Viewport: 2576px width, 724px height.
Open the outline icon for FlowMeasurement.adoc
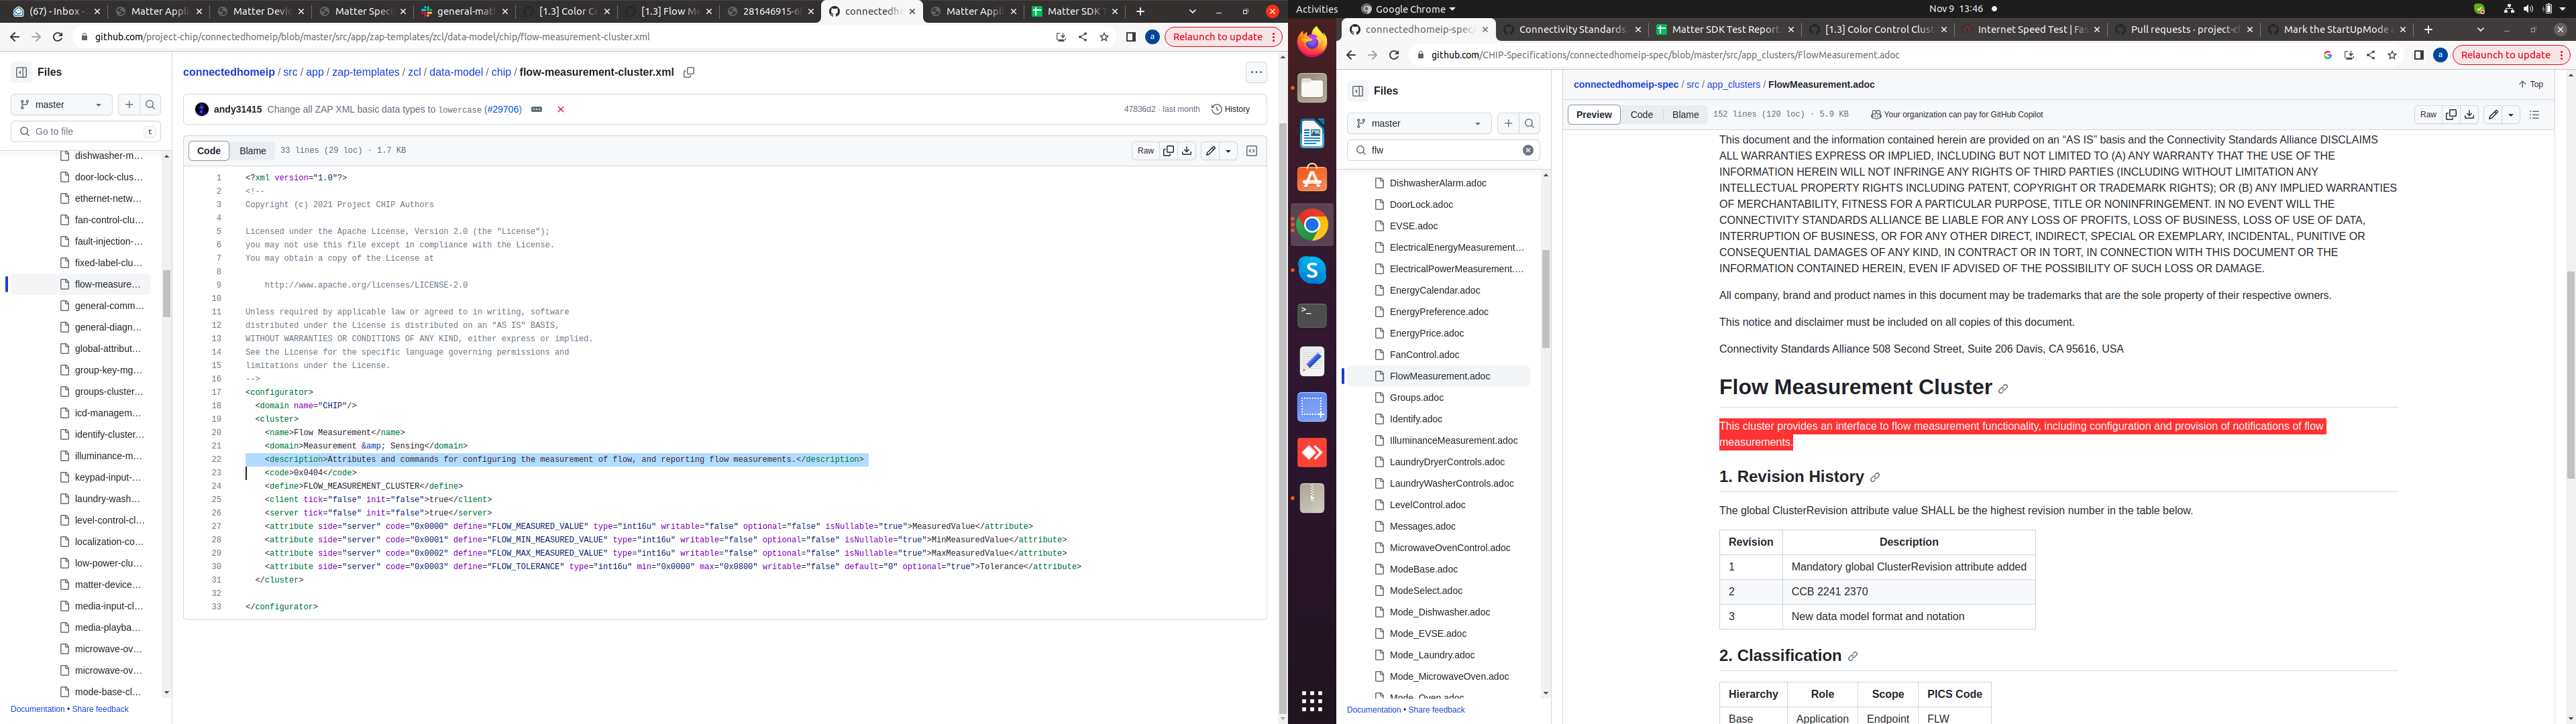2534,115
